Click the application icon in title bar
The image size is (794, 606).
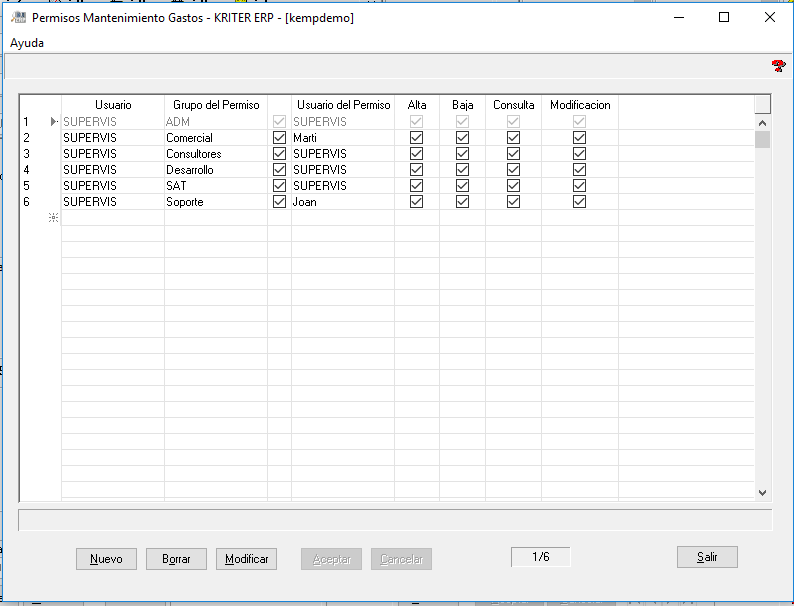point(18,17)
